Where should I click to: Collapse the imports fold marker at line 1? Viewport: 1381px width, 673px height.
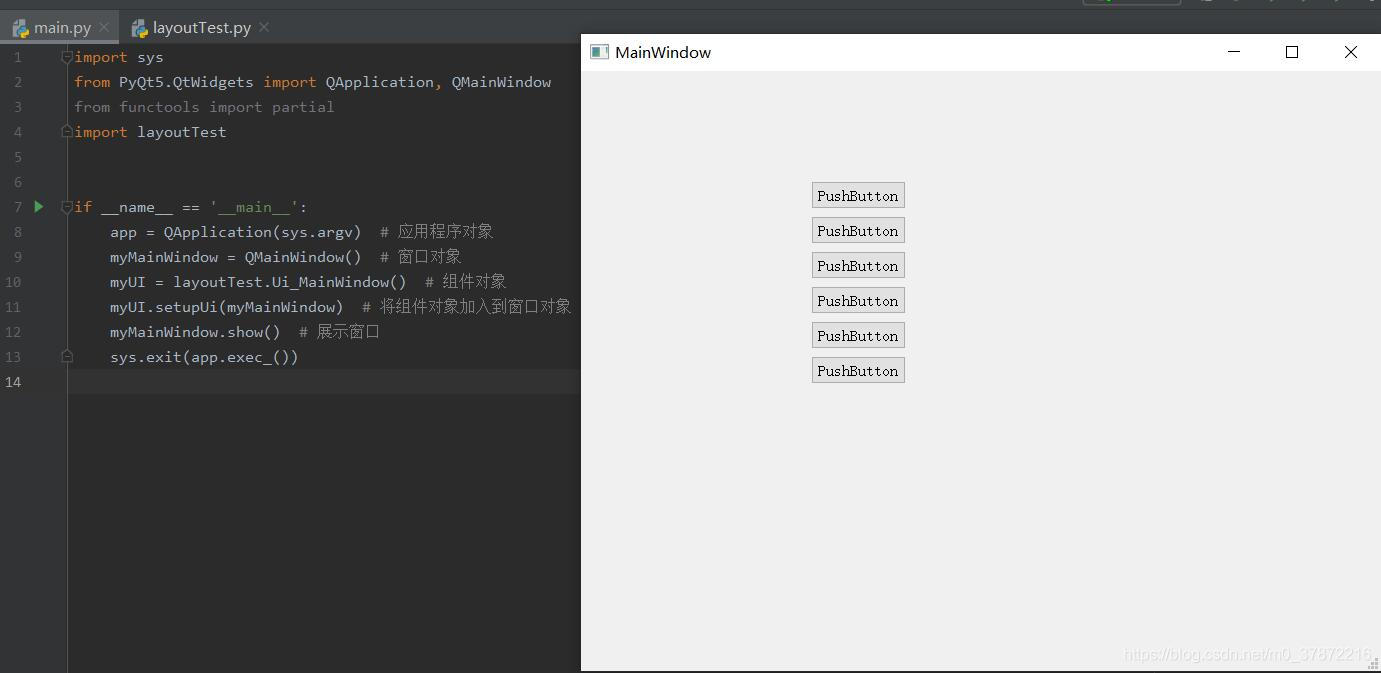coord(67,57)
